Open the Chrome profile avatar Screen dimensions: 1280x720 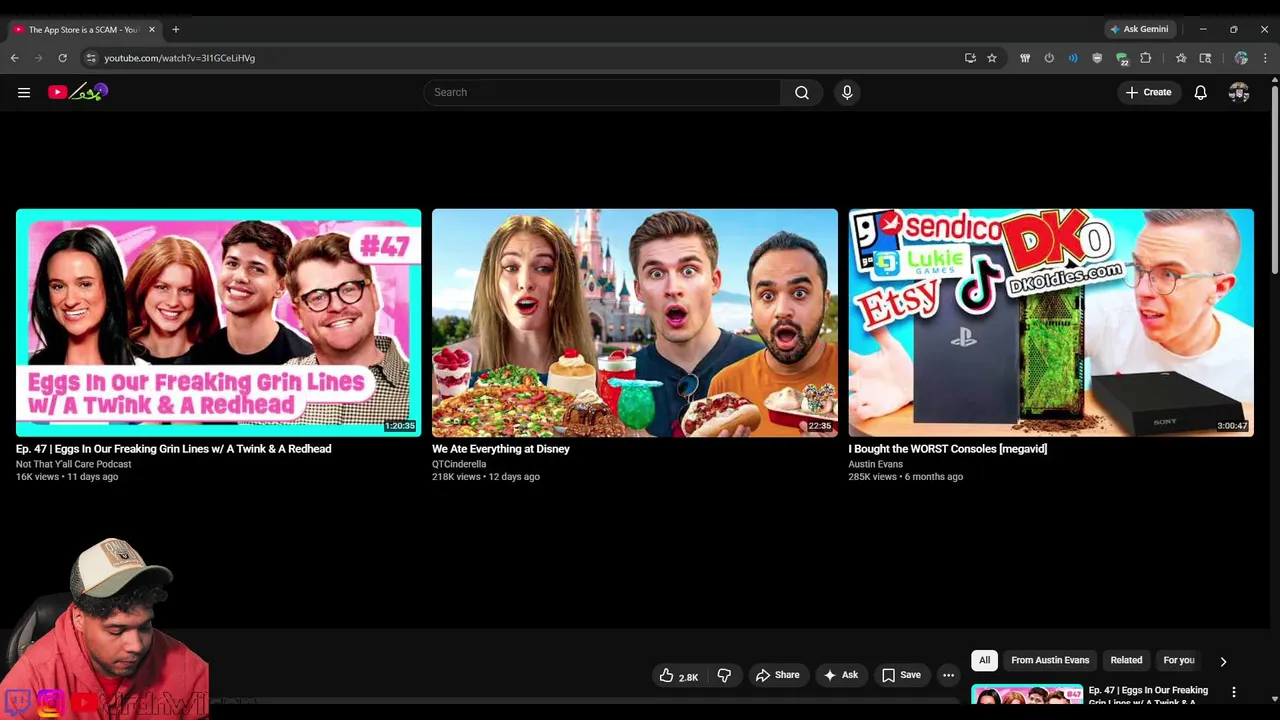(1241, 58)
